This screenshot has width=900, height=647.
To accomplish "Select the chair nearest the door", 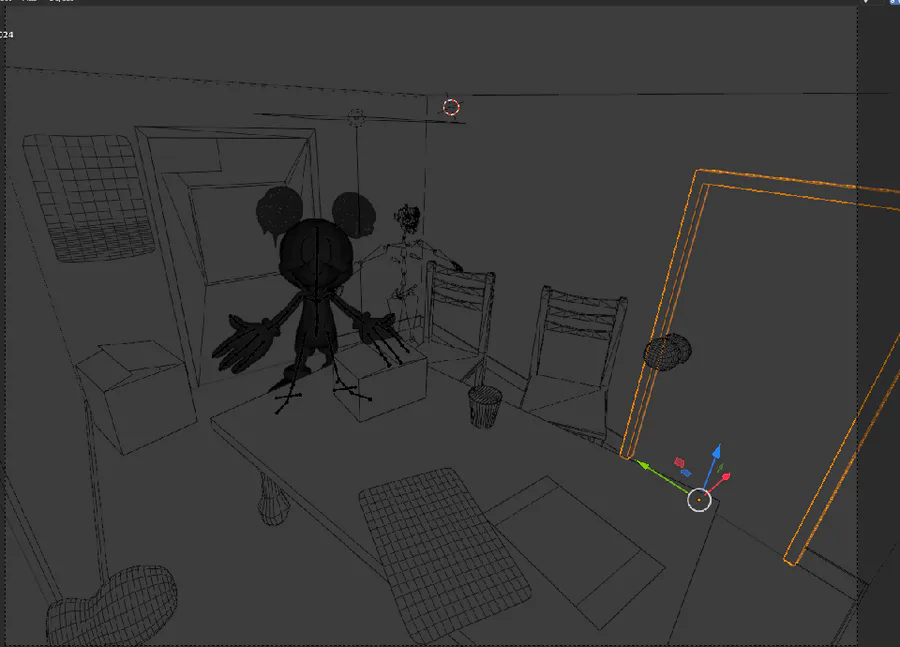I will click(x=576, y=362).
